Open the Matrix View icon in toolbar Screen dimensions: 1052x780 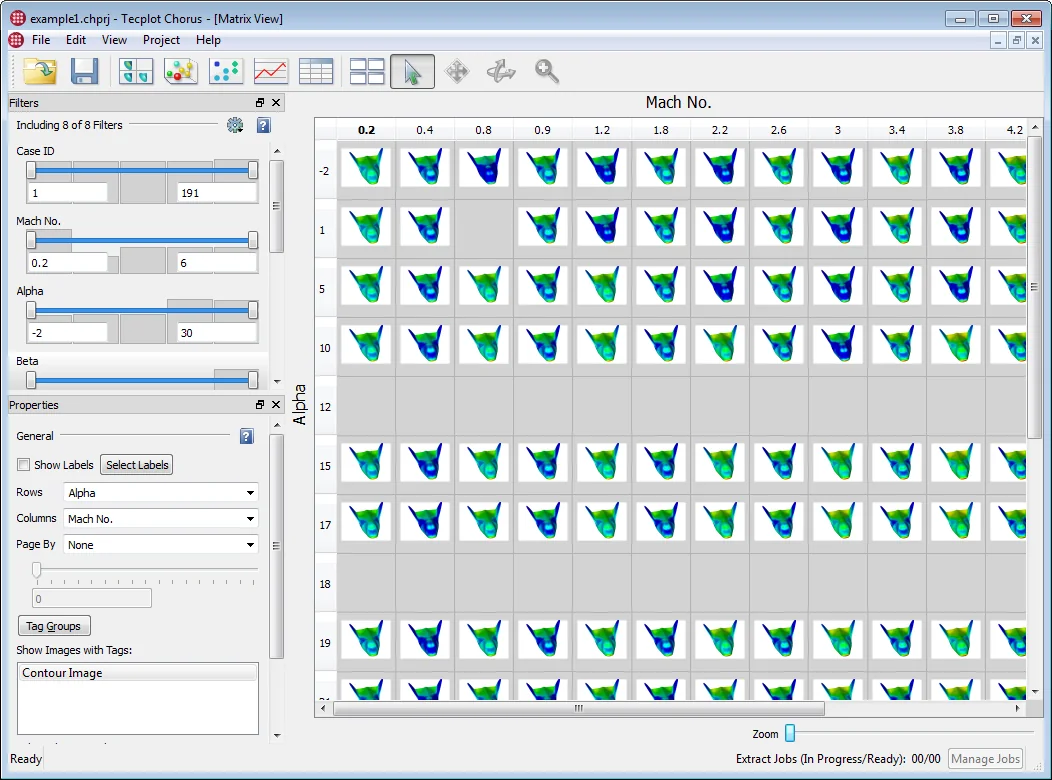[136, 71]
